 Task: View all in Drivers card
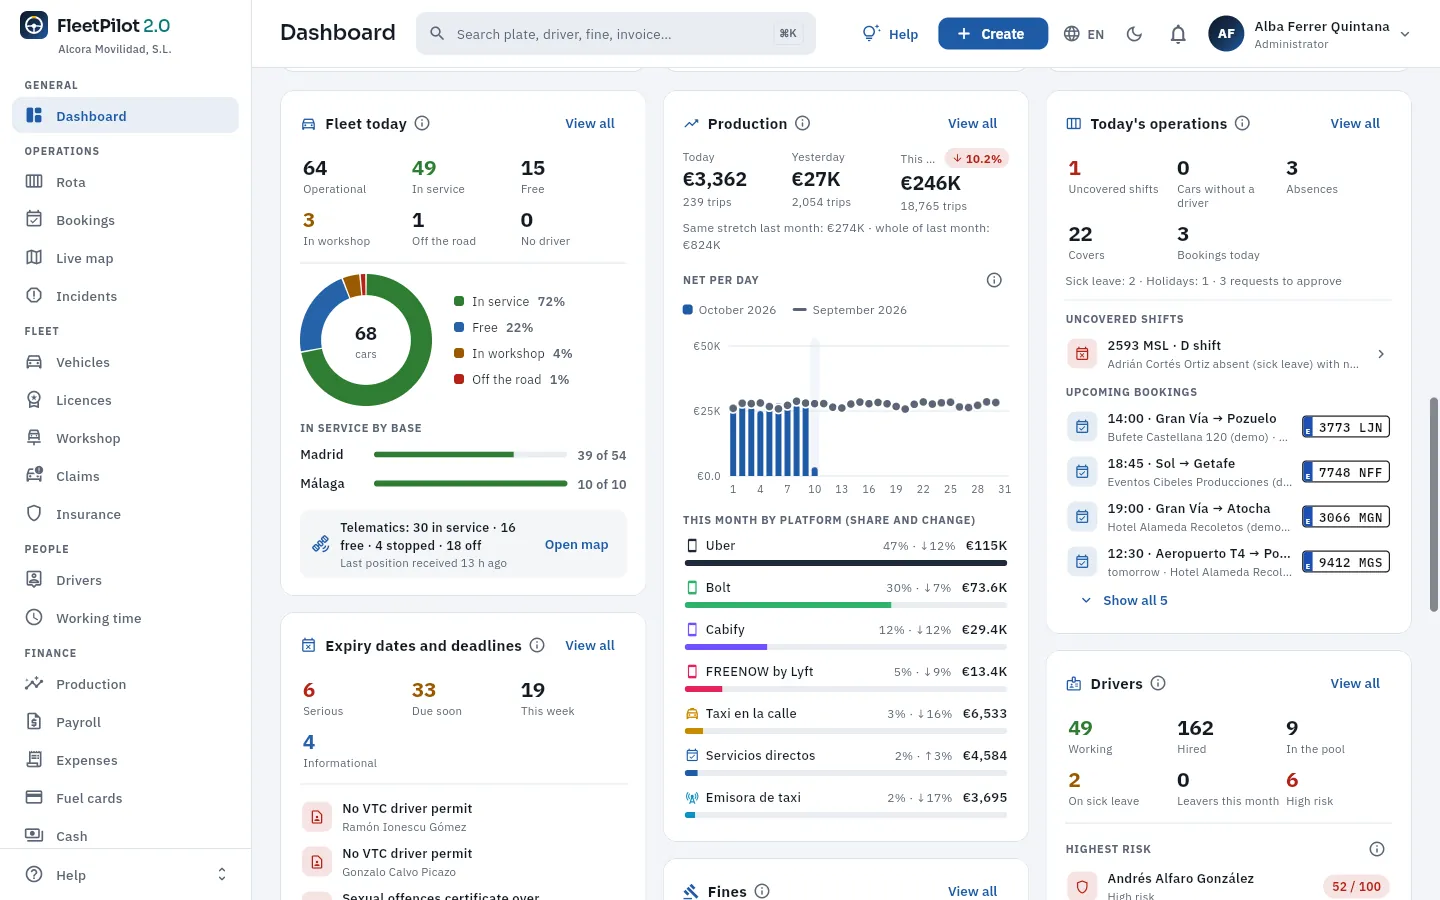(1355, 683)
